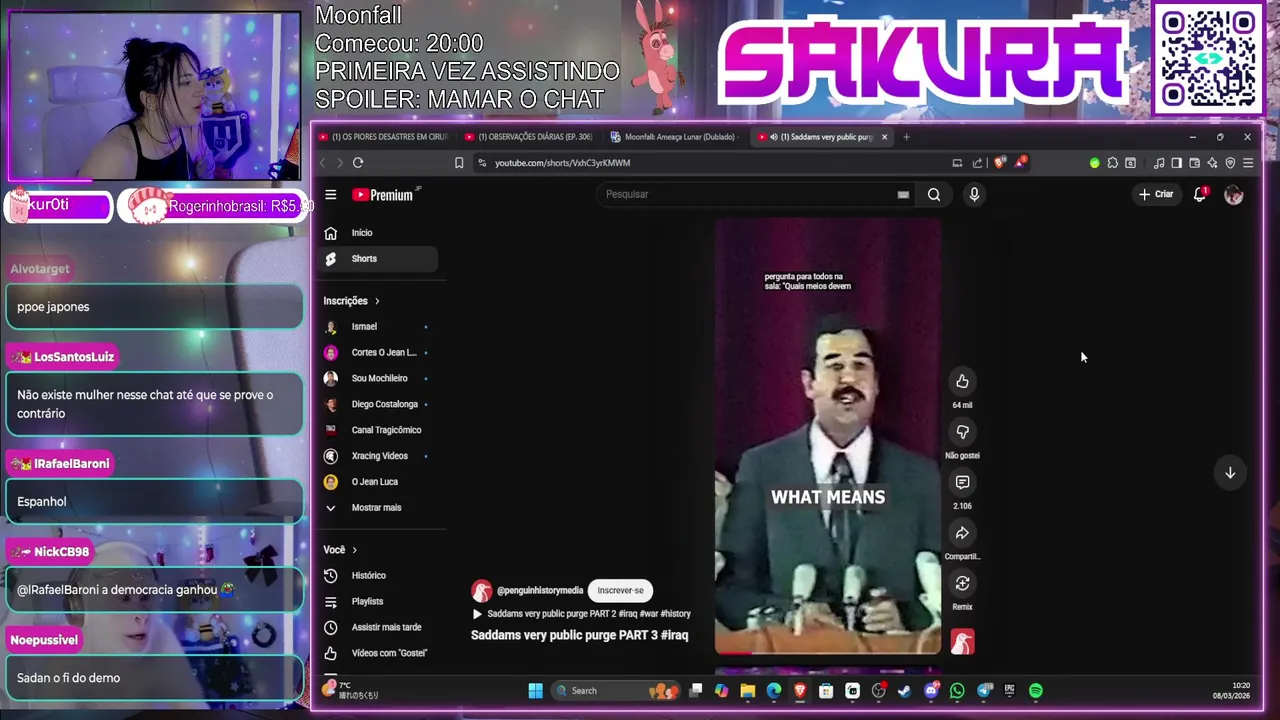This screenshot has height=720, width=1280.
Task: Open Brave Shields lion icon
Action: coord(999,162)
